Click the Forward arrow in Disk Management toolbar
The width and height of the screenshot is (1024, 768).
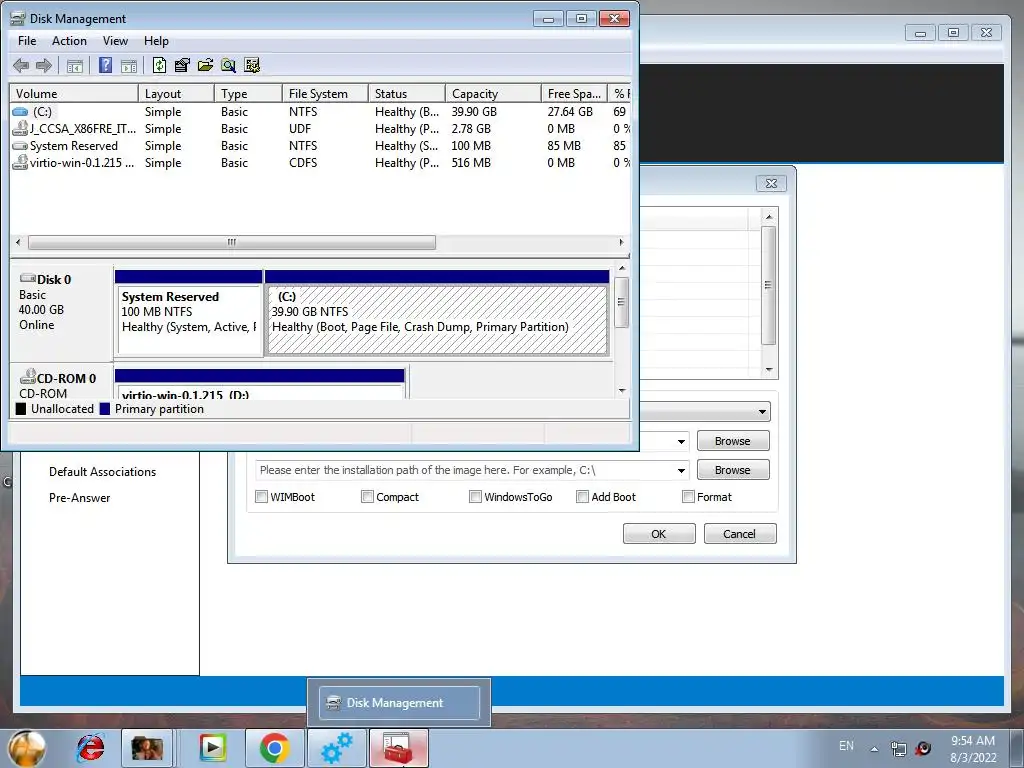click(44, 65)
